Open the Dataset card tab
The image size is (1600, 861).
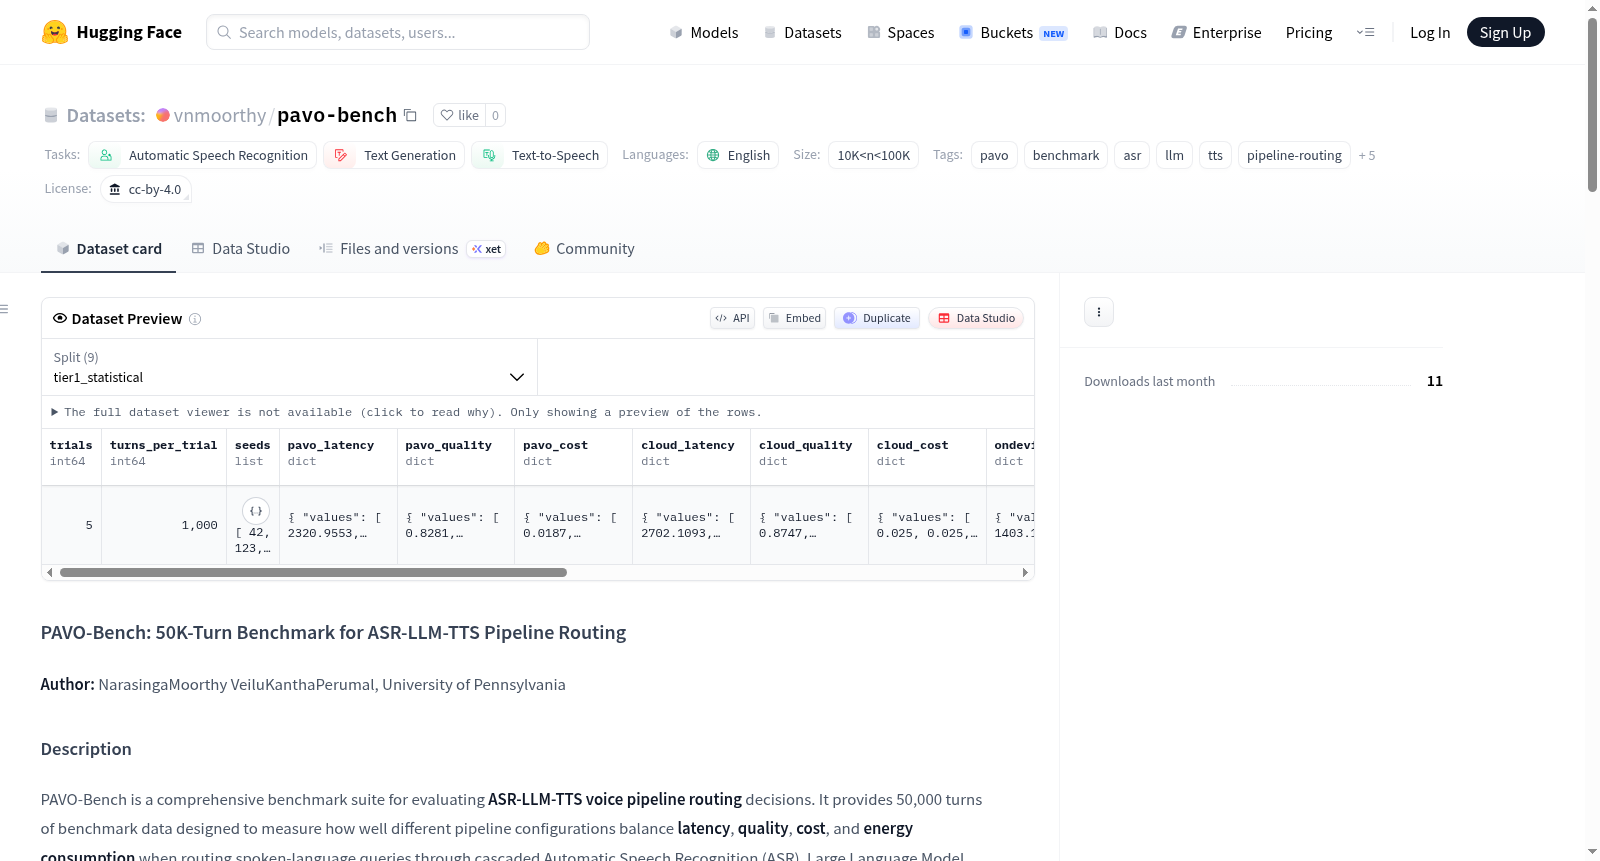108,249
